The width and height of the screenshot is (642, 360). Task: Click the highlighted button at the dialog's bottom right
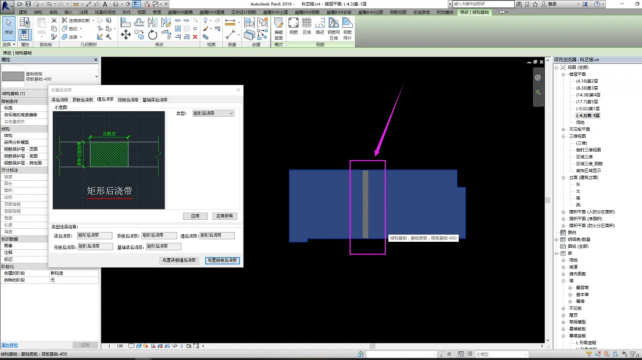pos(222,260)
